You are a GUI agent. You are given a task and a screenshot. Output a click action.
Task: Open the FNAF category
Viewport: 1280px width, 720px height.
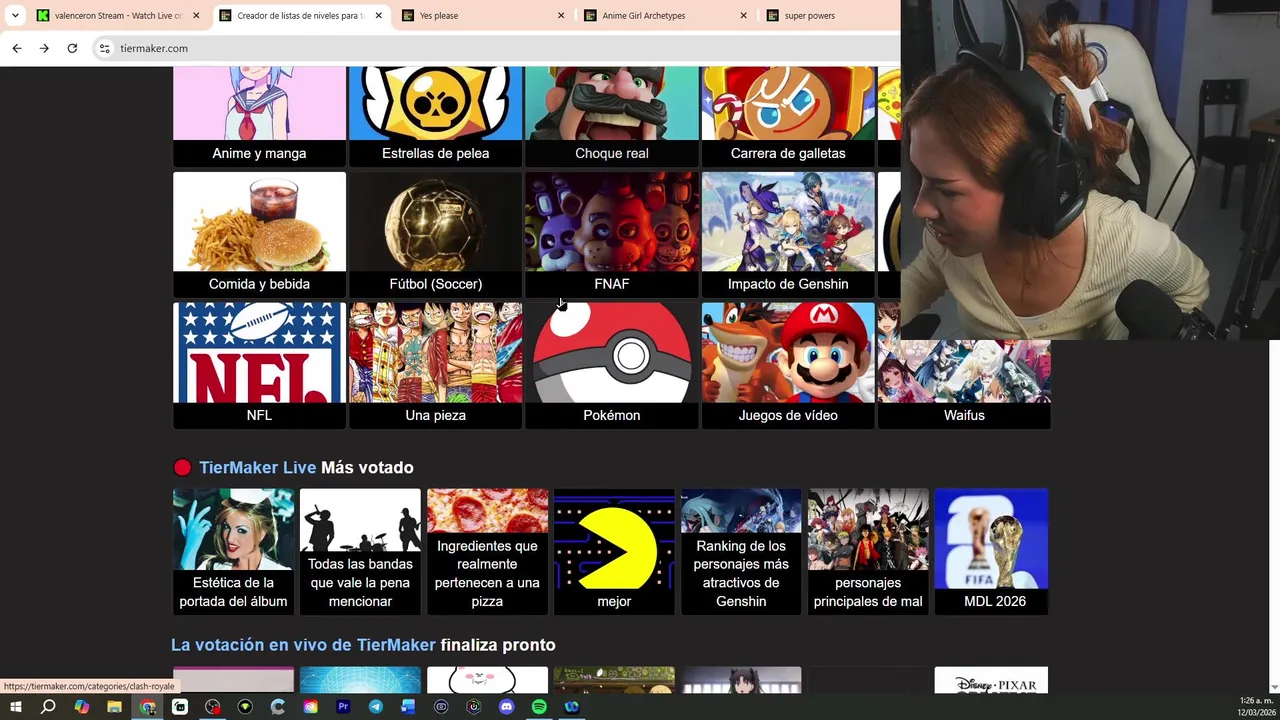point(612,235)
